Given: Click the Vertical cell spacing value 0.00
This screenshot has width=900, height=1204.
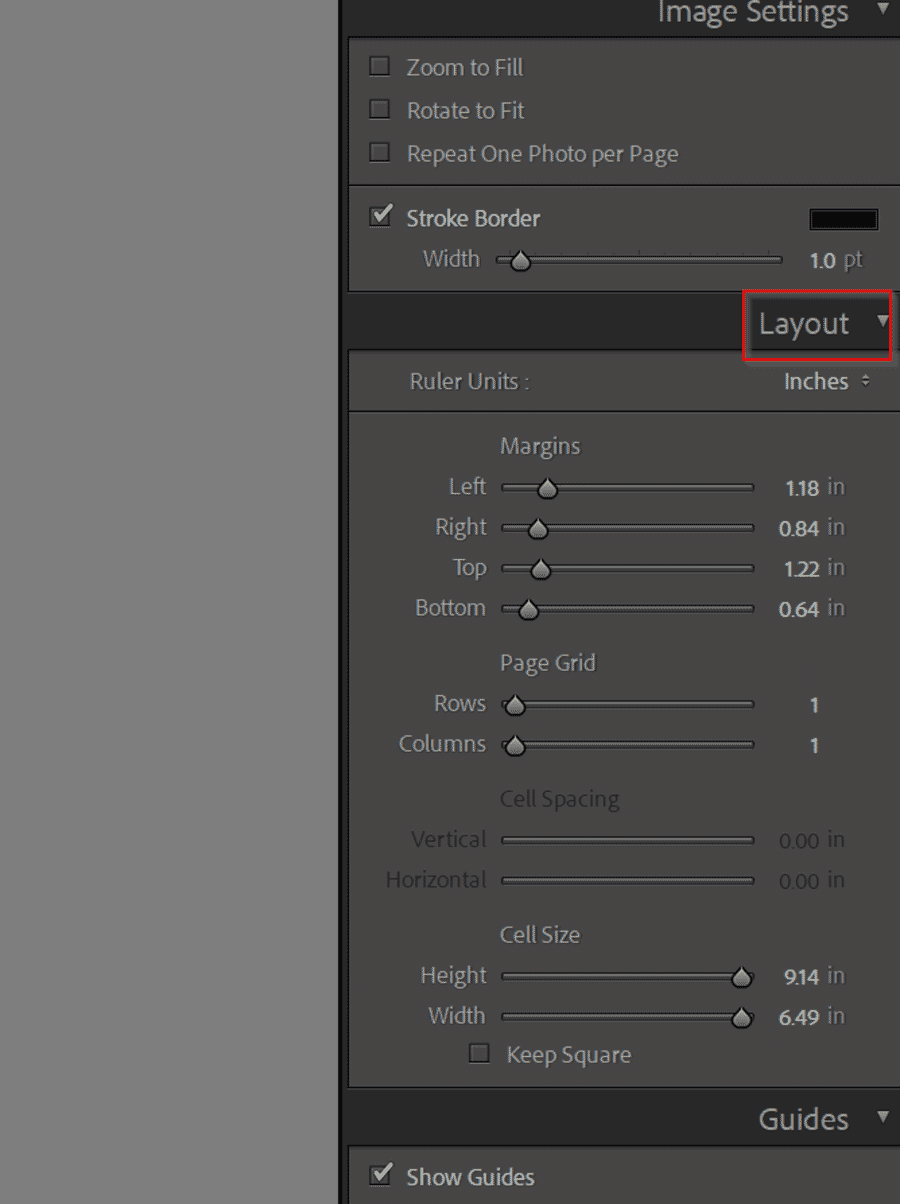Looking at the screenshot, I should pos(799,841).
